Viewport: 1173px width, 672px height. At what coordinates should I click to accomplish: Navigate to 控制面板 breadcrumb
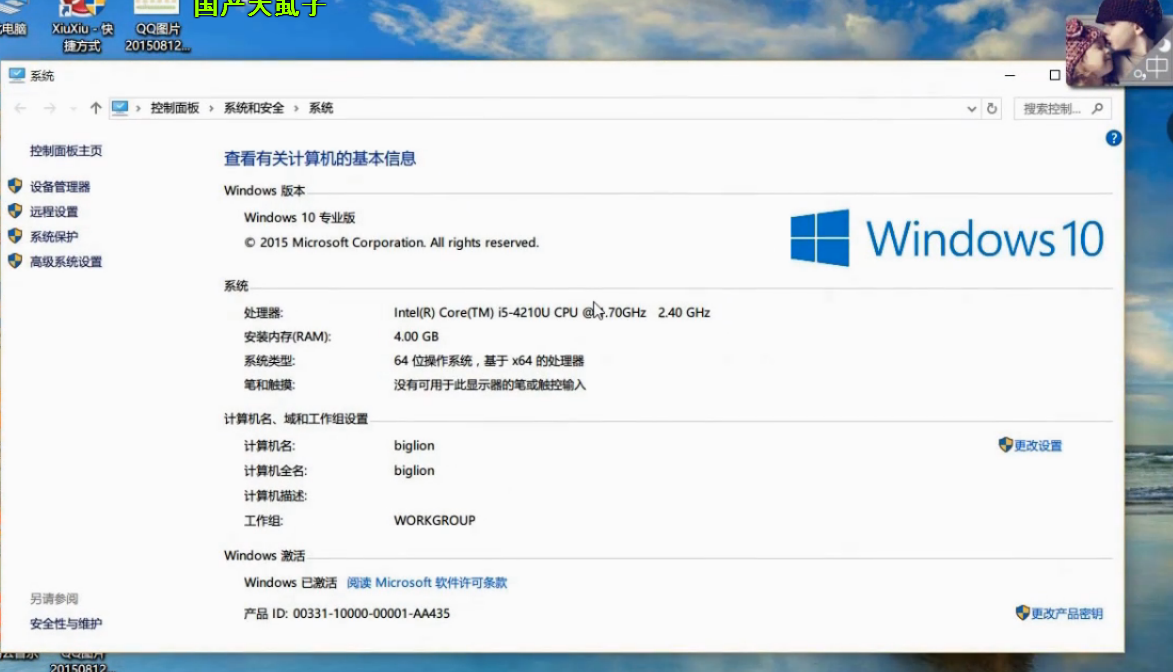(x=175, y=108)
